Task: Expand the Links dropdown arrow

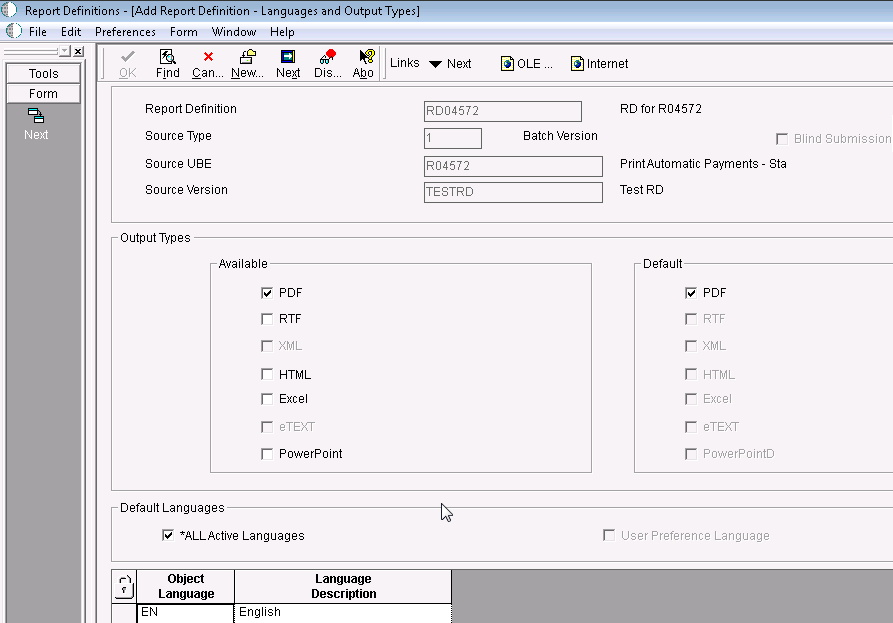Action: point(435,64)
